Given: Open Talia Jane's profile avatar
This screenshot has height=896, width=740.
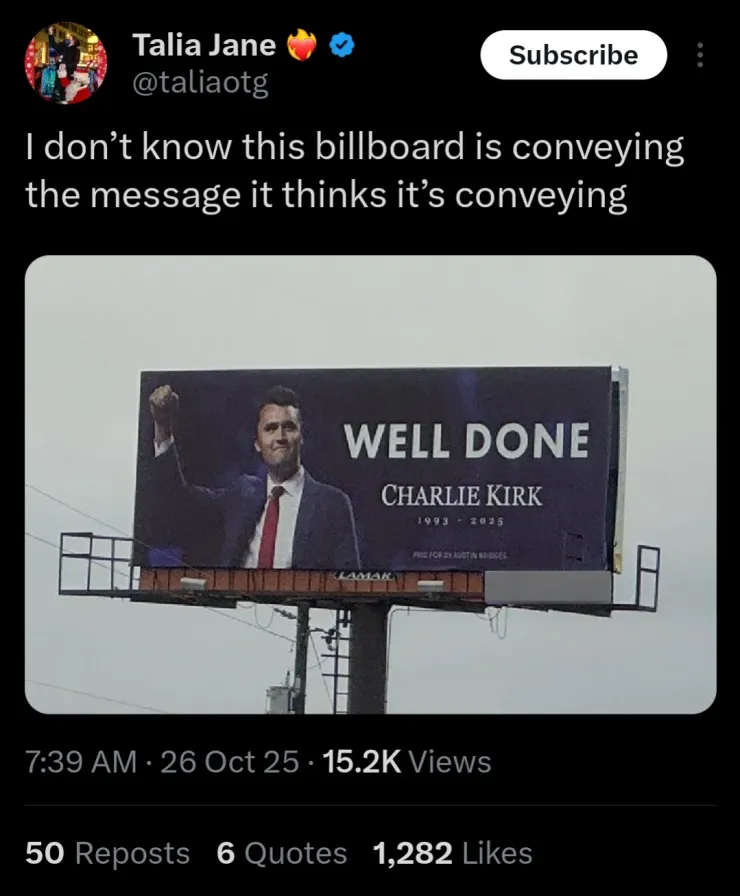Looking at the screenshot, I should click(65, 64).
